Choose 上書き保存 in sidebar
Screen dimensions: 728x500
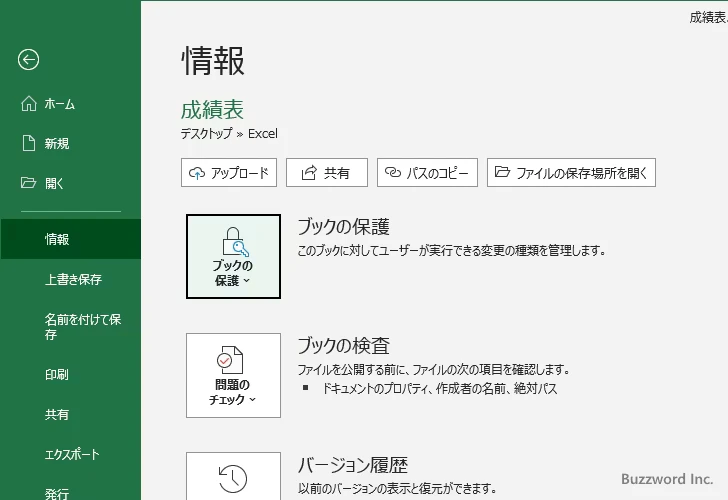pos(71,279)
